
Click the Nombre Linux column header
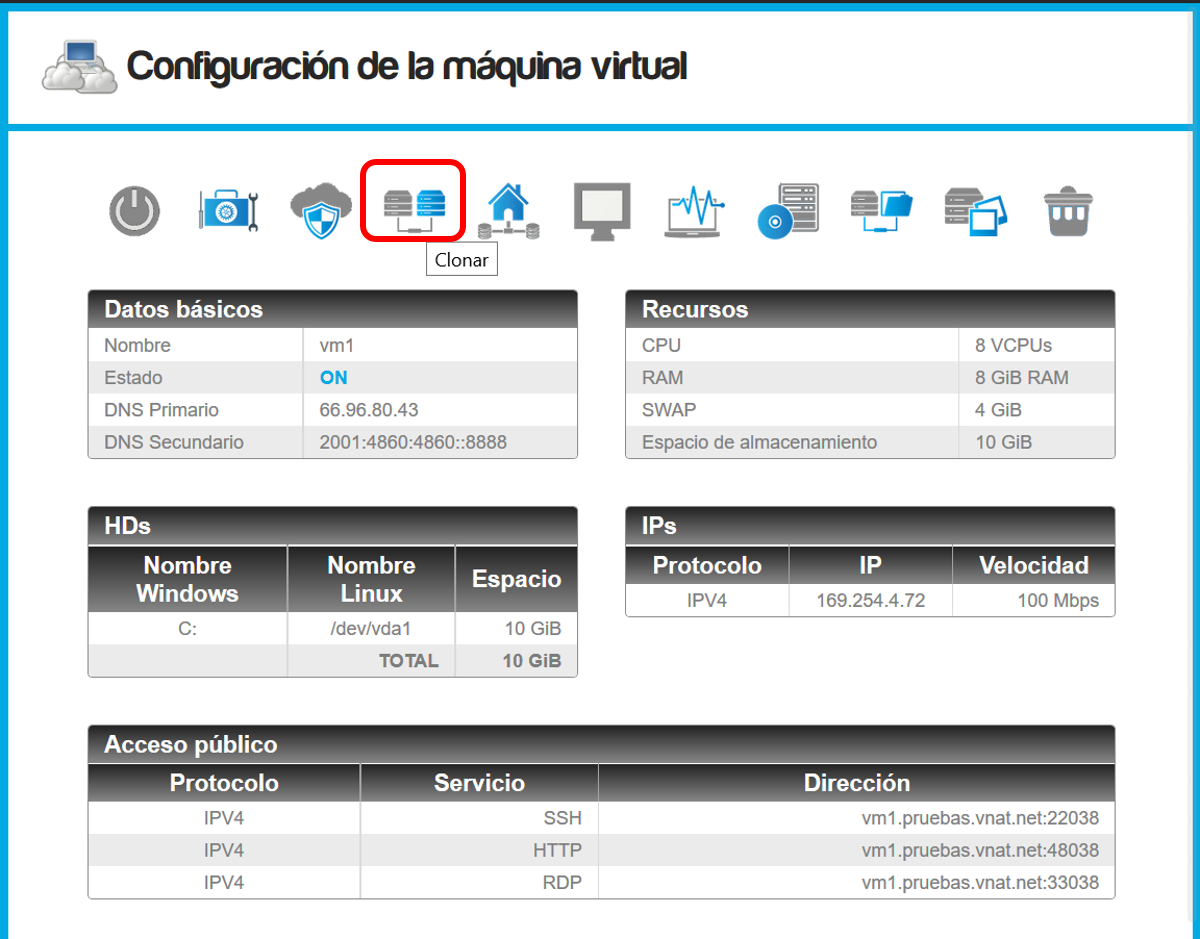coord(371,579)
